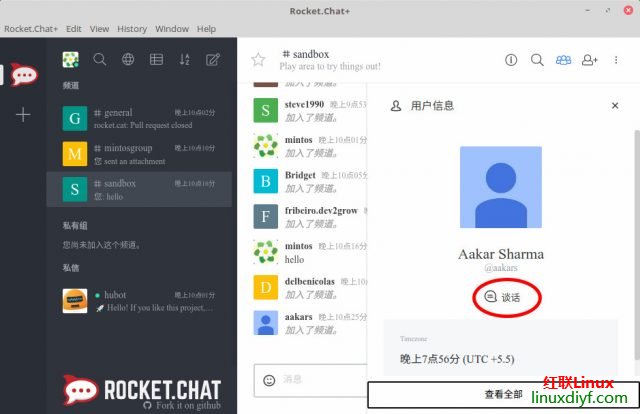The width and height of the screenshot is (640, 414).
Task: Click the 查看全部 view all button
Action: click(x=503, y=394)
